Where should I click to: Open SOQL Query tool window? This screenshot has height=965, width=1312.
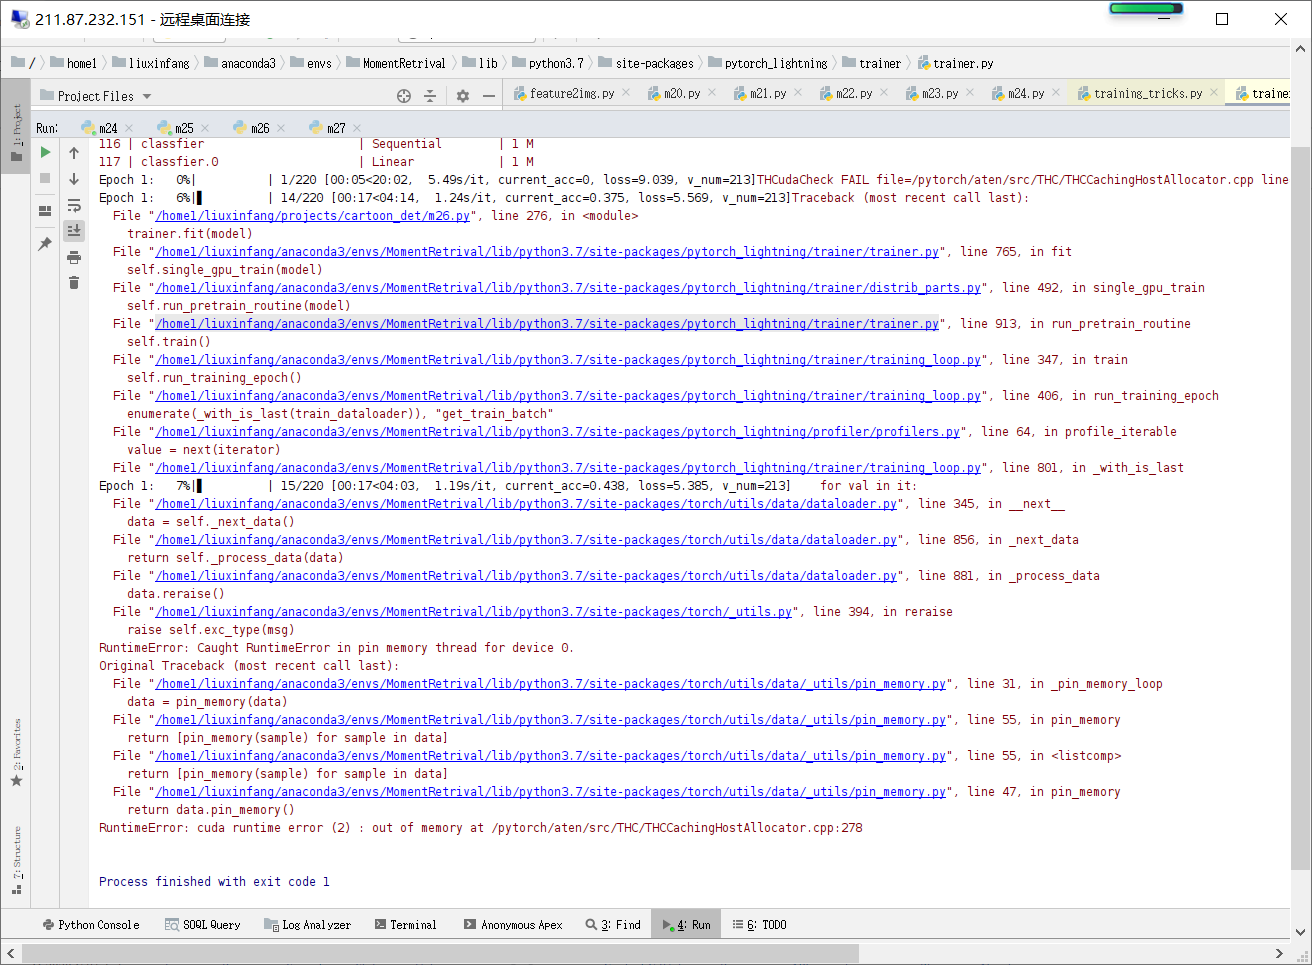(203, 925)
